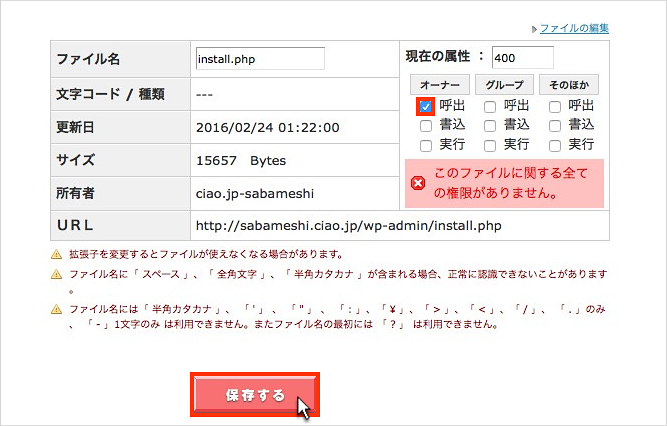
Task: Click the 文字コード / 種類 label
Action: 110,94
